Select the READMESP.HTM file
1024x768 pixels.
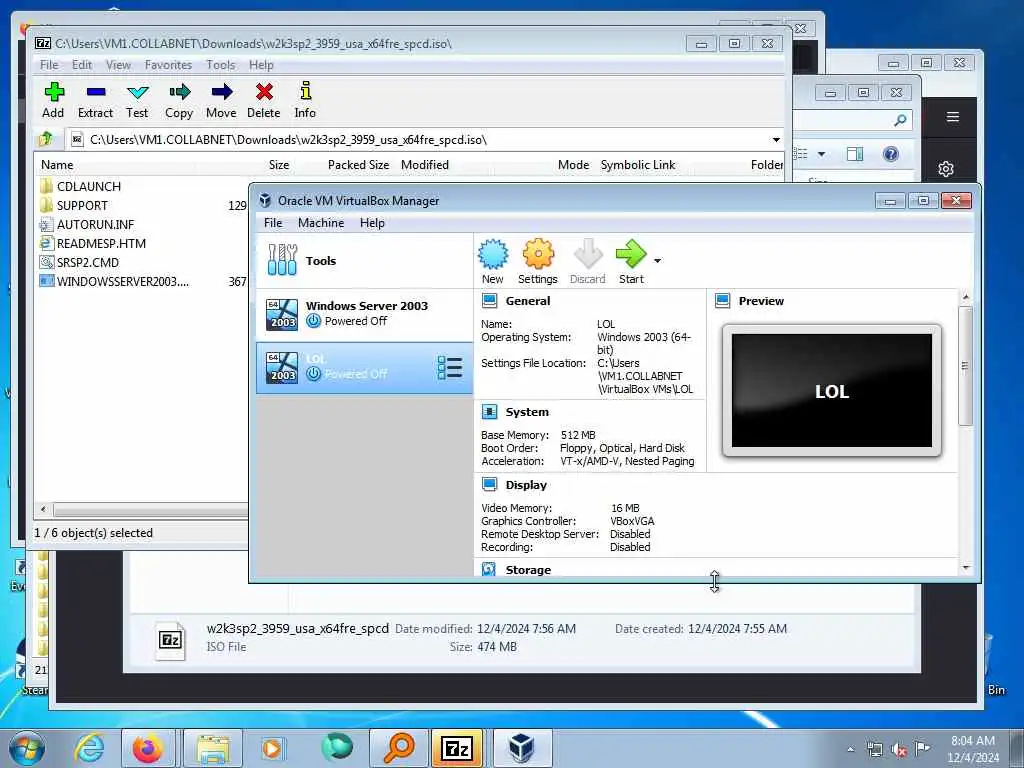[101, 243]
